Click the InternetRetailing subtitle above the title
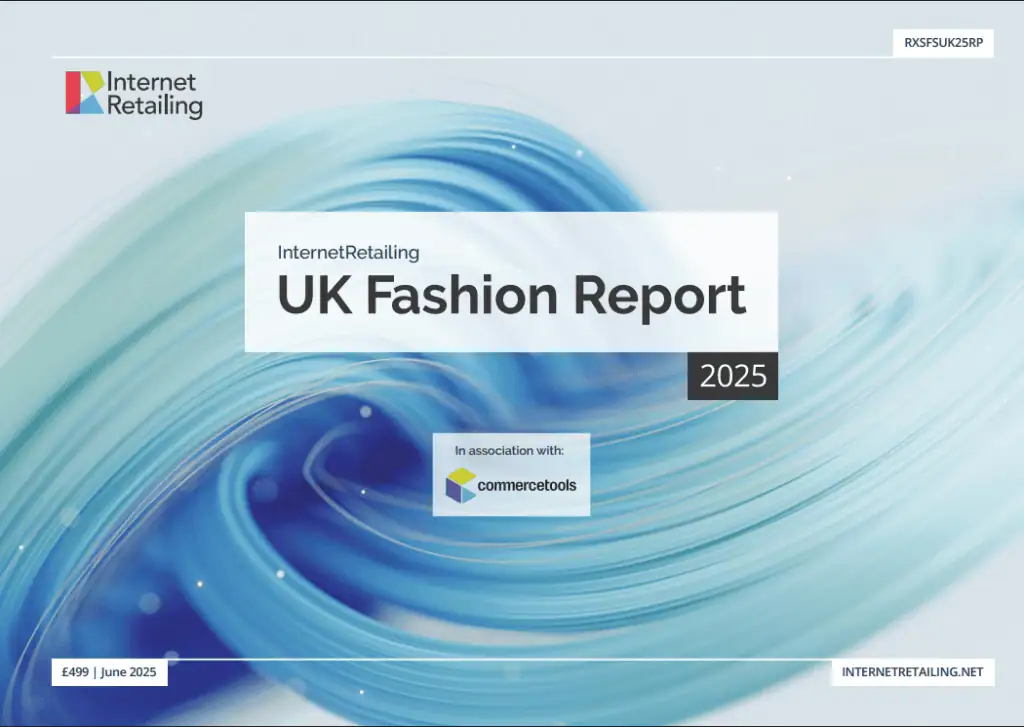The width and height of the screenshot is (1024, 727). [x=348, y=253]
